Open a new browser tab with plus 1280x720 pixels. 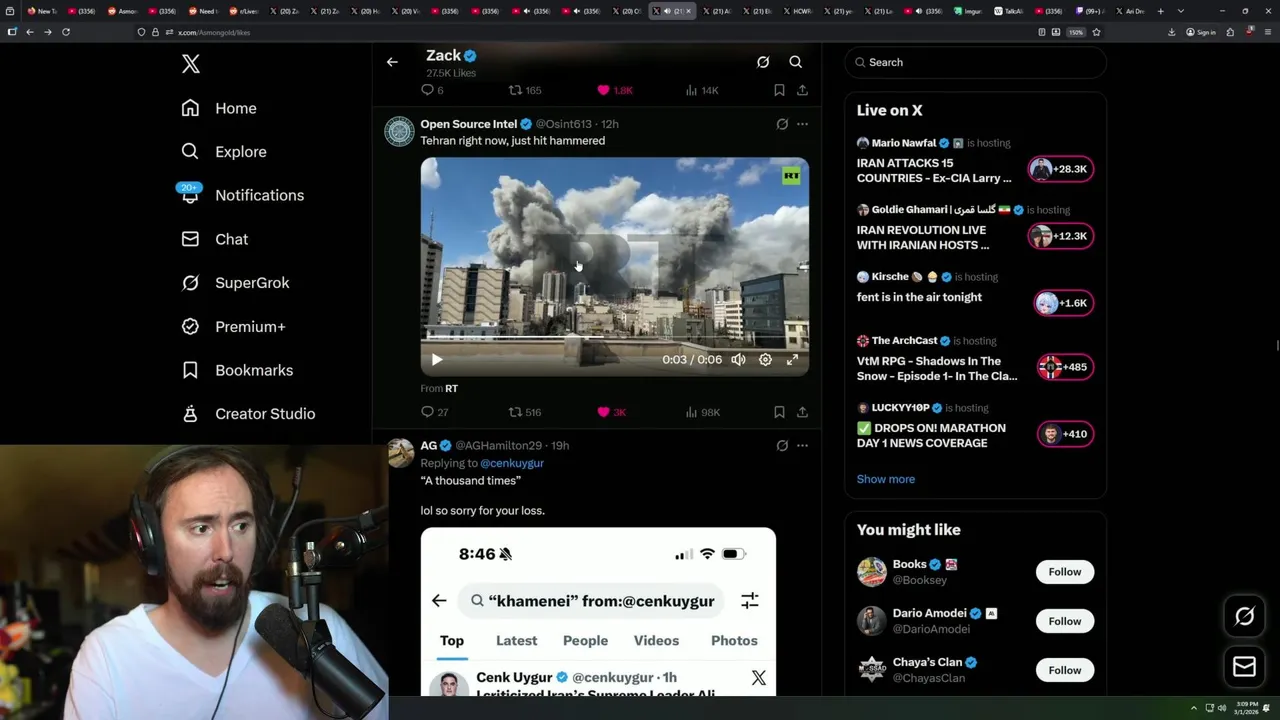[1160, 11]
